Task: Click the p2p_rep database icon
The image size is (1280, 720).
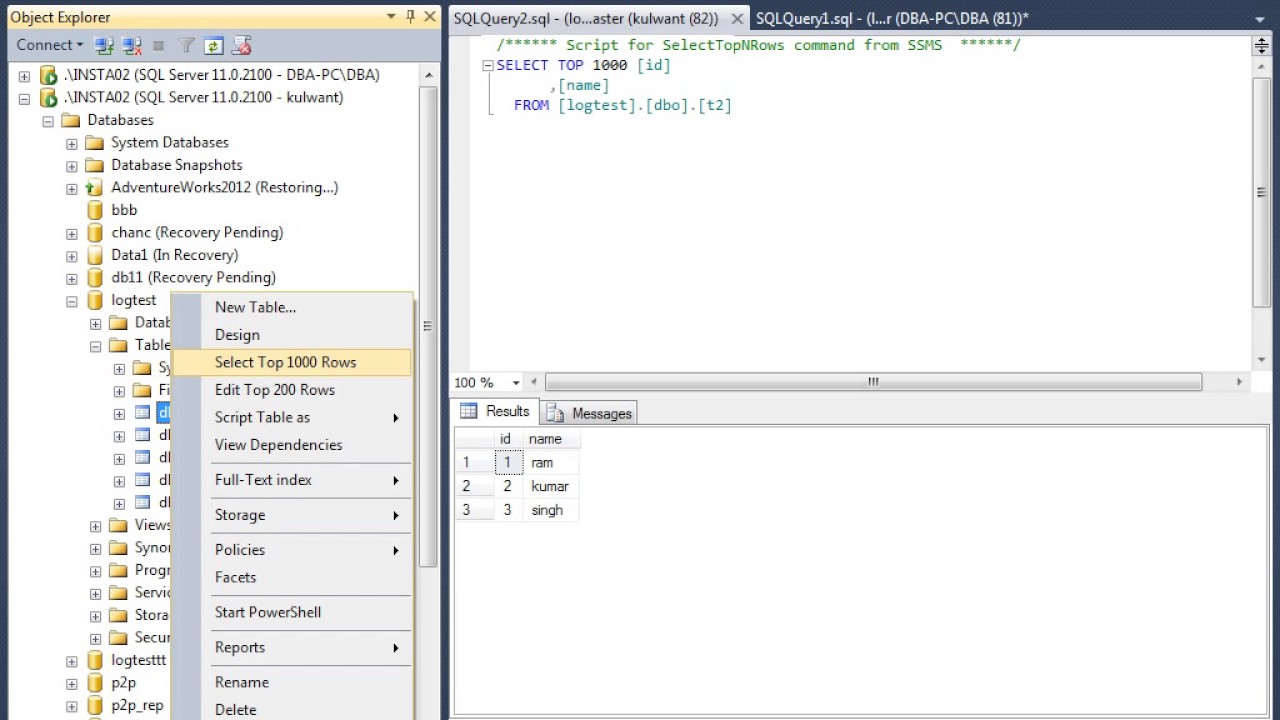Action: pos(95,705)
